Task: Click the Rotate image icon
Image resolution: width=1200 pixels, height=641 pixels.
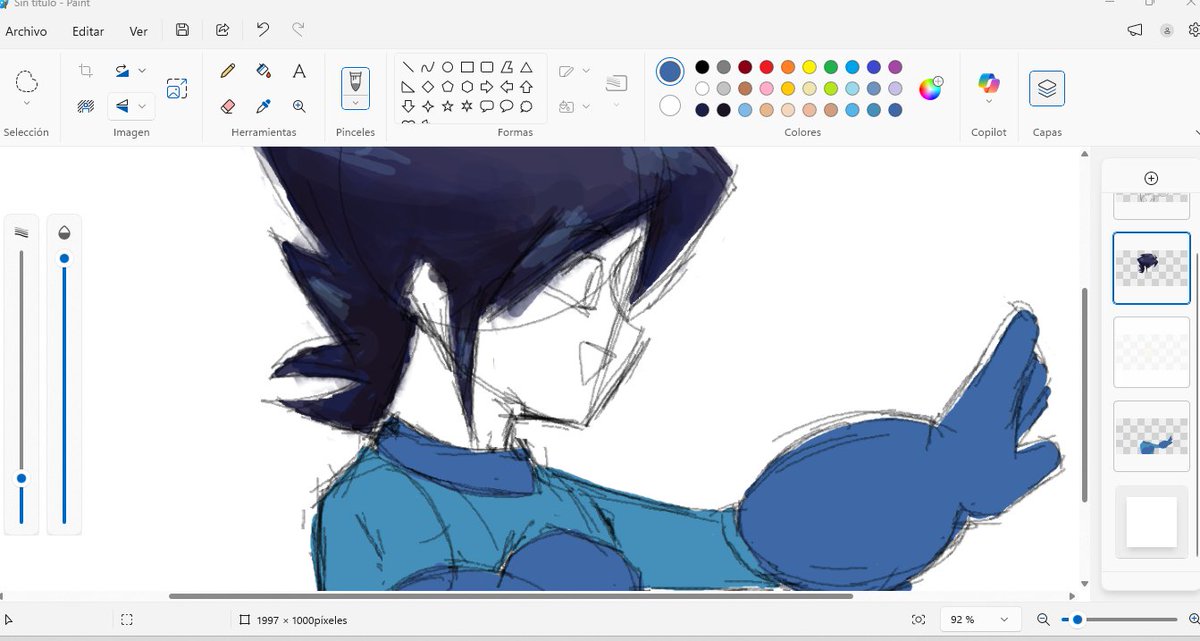Action: point(121,70)
